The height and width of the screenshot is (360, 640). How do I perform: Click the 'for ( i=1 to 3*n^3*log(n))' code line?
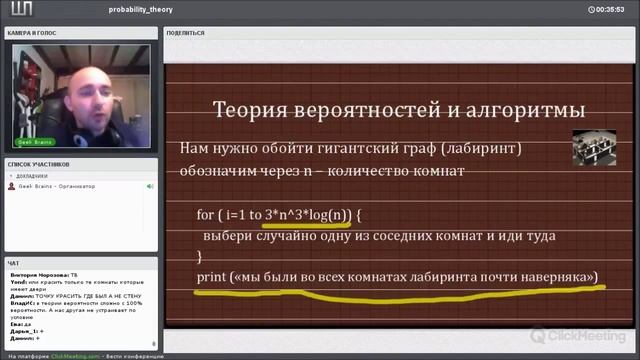pos(279,214)
